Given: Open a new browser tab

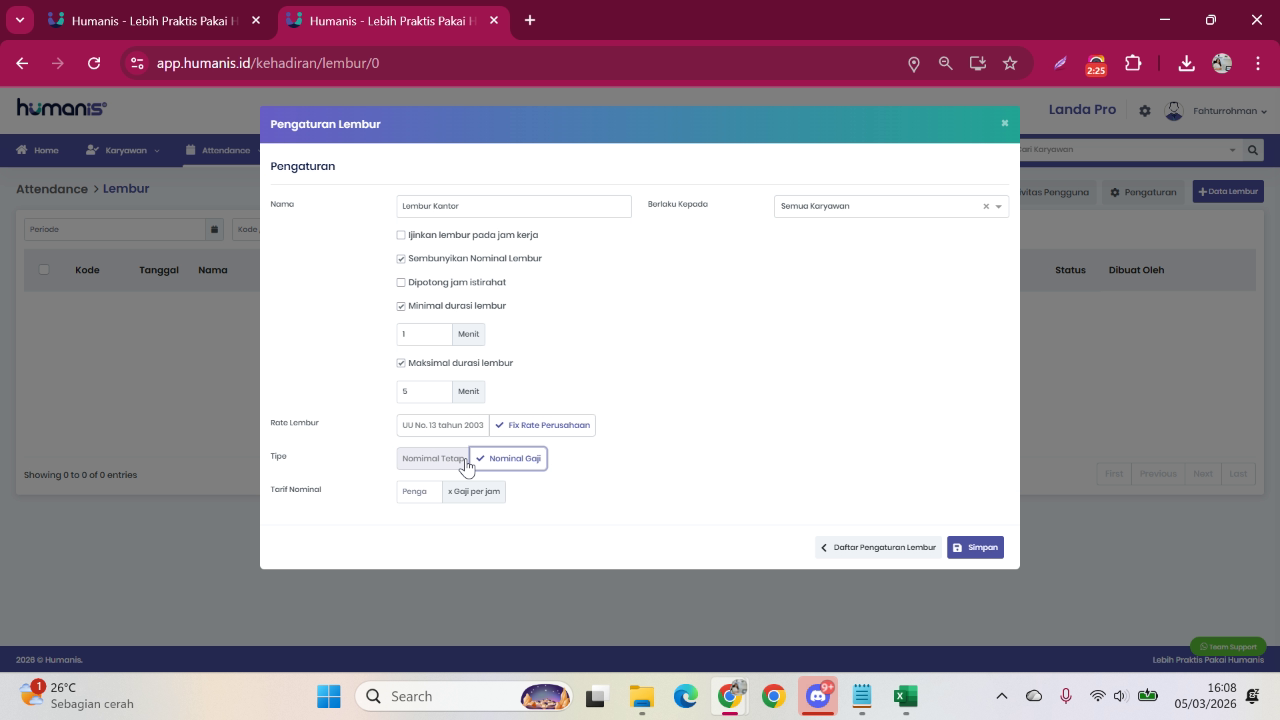Looking at the screenshot, I should click(530, 20).
